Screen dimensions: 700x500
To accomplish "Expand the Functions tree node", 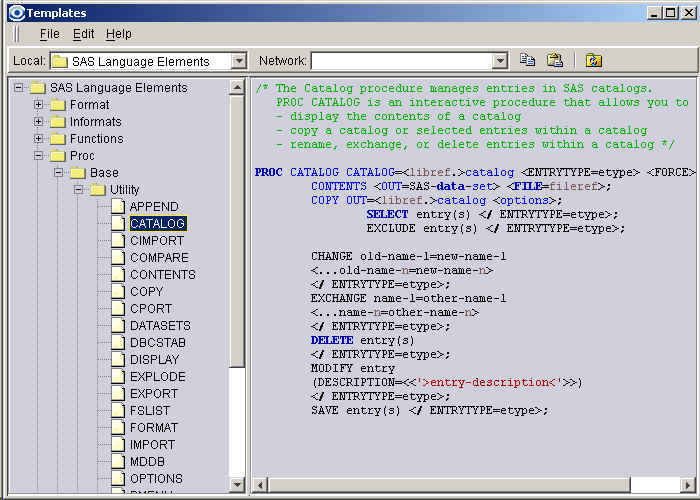I will 38,138.
